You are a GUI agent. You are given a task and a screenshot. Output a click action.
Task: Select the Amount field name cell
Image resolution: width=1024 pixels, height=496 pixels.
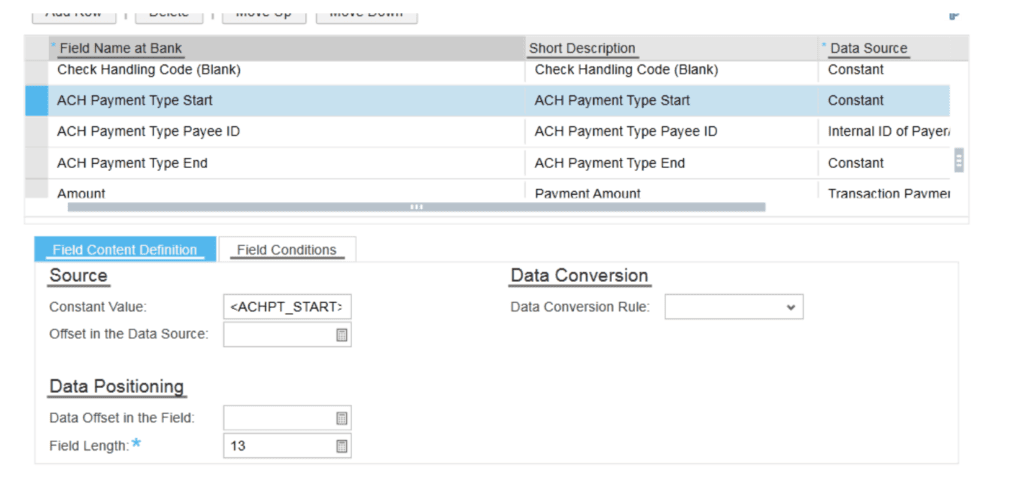287,191
